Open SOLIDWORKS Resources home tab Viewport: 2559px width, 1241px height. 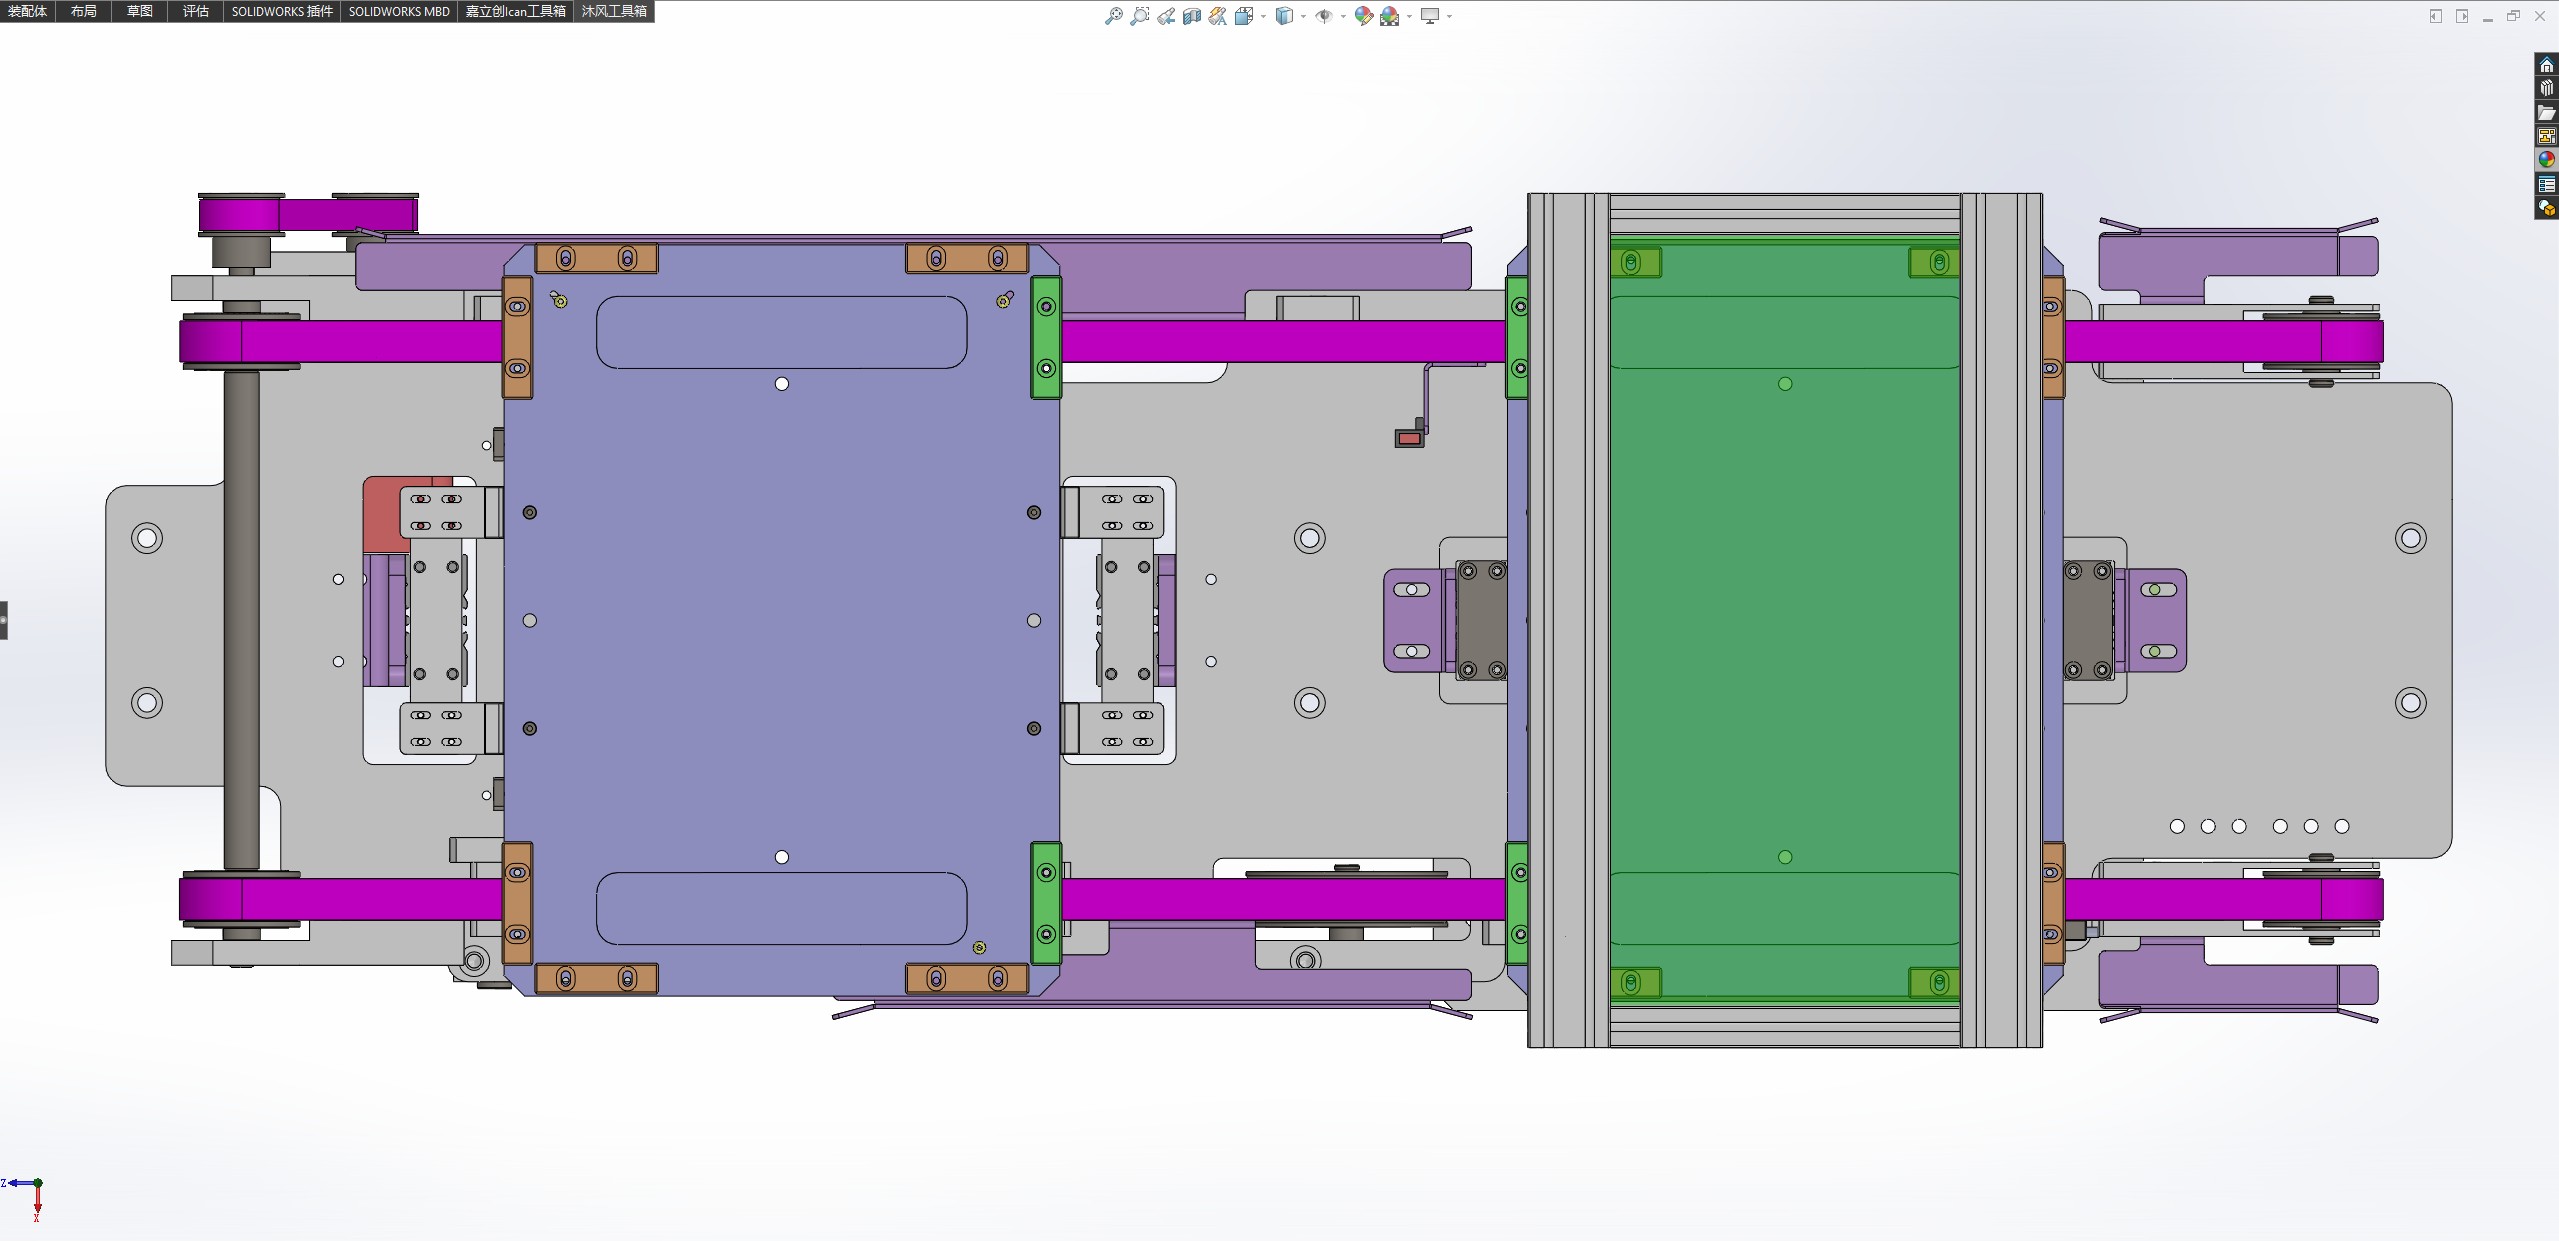tap(2546, 65)
